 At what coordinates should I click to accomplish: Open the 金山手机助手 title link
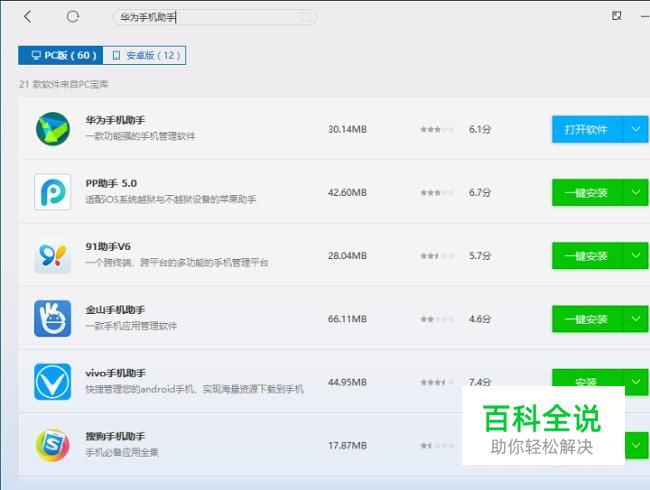pos(115,310)
